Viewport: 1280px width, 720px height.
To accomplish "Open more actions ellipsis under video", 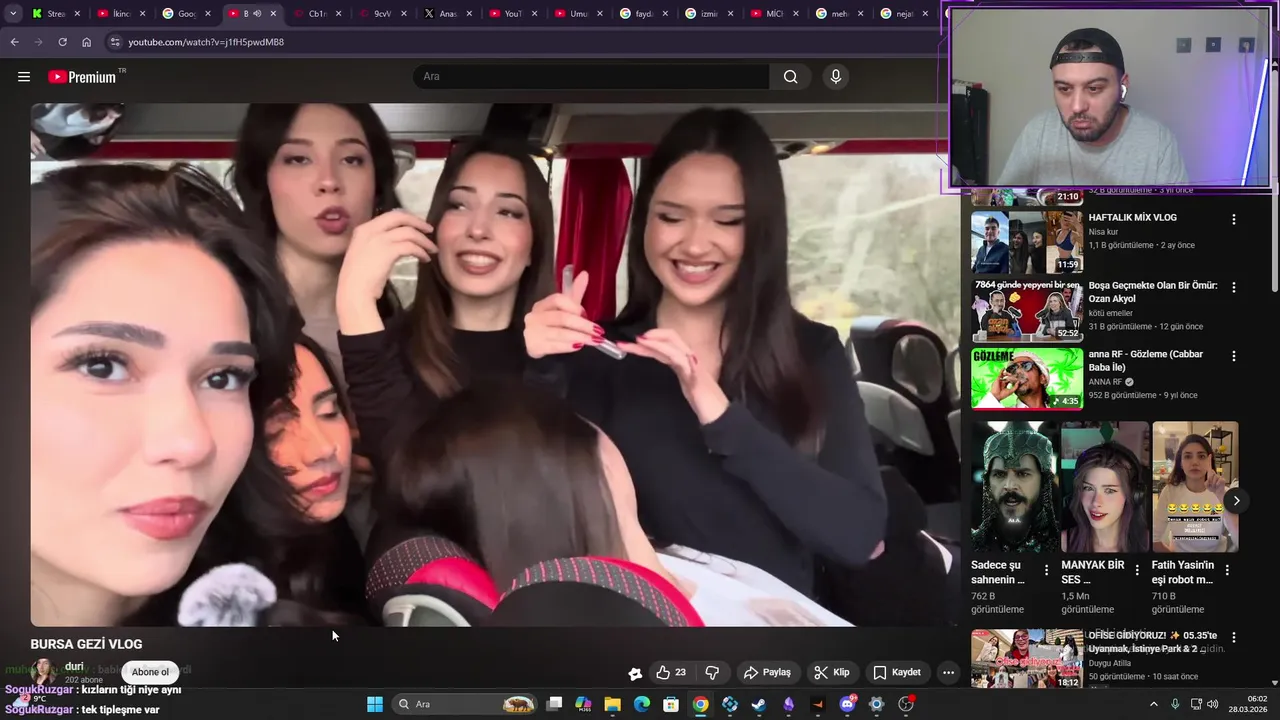I will [x=948, y=673].
